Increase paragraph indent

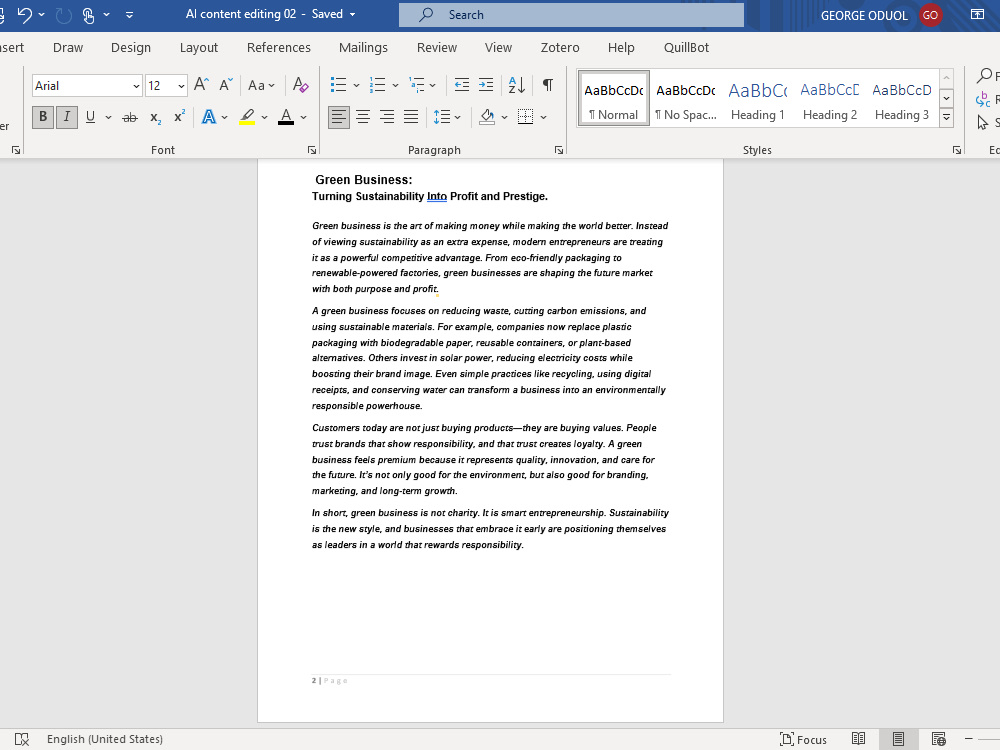(486, 85)
